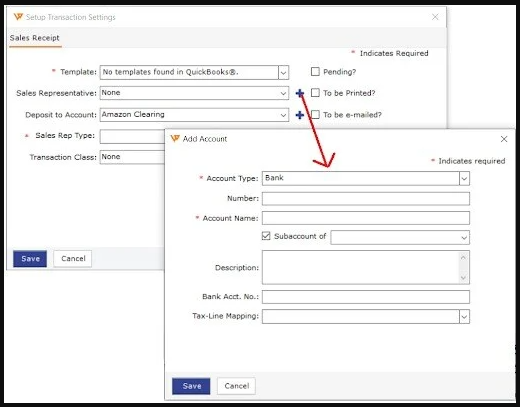This screenshot has width=520, height=407.
Task: Expand the Template dropdown list
Action: (x=283, y=72)
